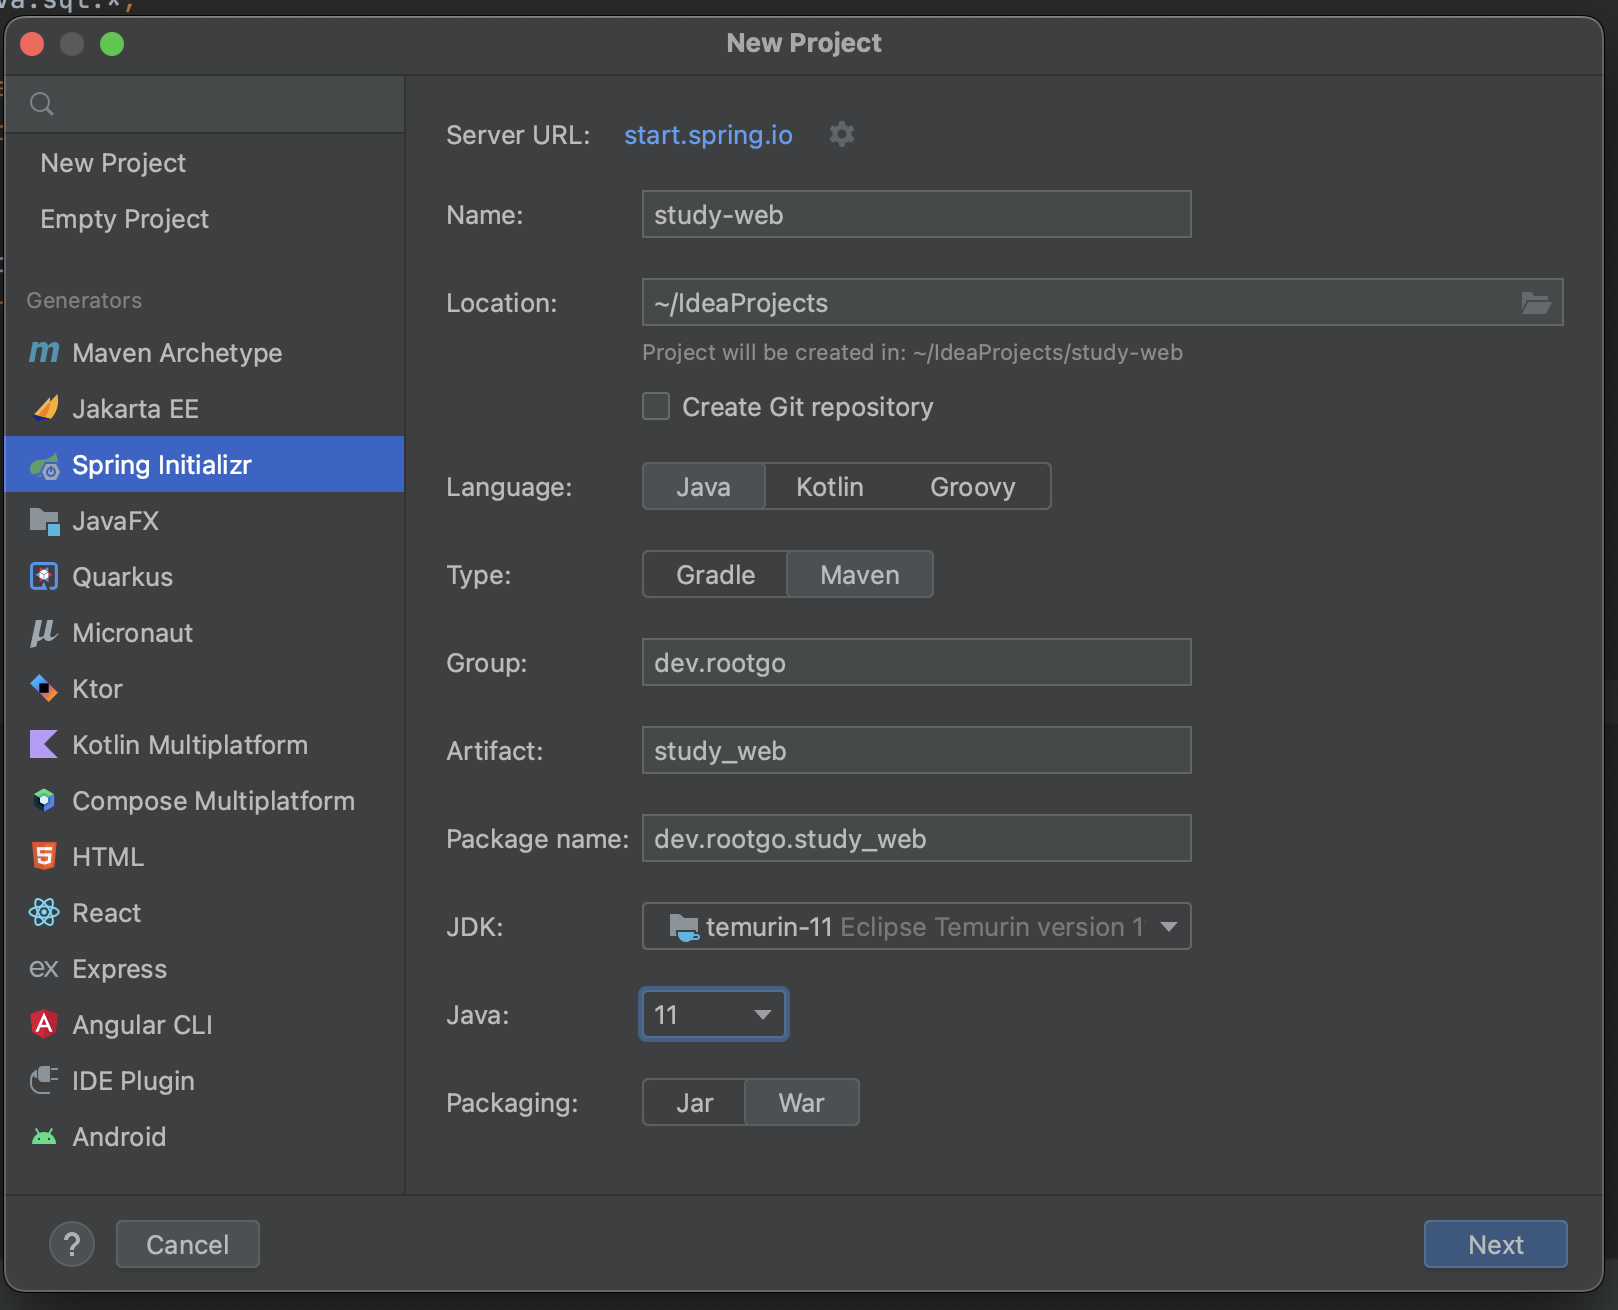Select React generator entry
Viewport: 1618px width, 1310px height.
[x=204, y=913]
